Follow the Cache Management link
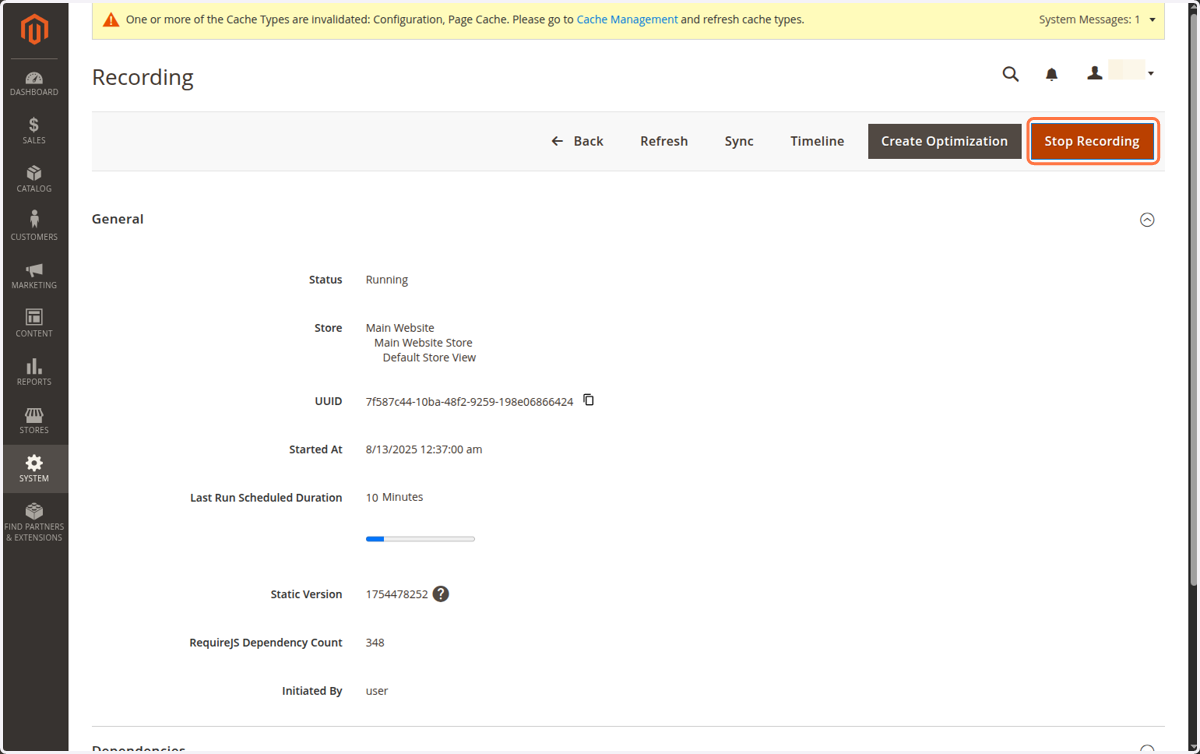Image resolution: width=1200 pixels, height=754 pixels. tap(627, 19)
